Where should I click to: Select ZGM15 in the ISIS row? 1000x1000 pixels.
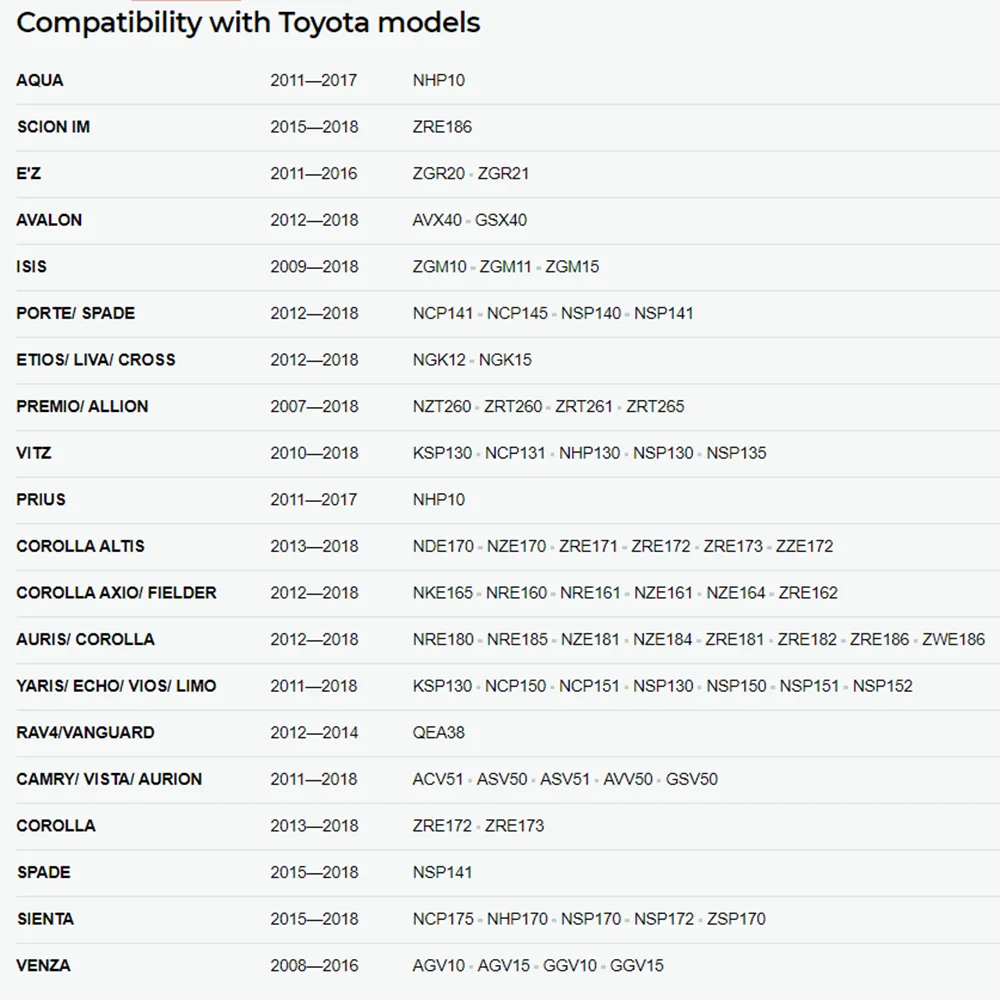click(x=572, y=267)
